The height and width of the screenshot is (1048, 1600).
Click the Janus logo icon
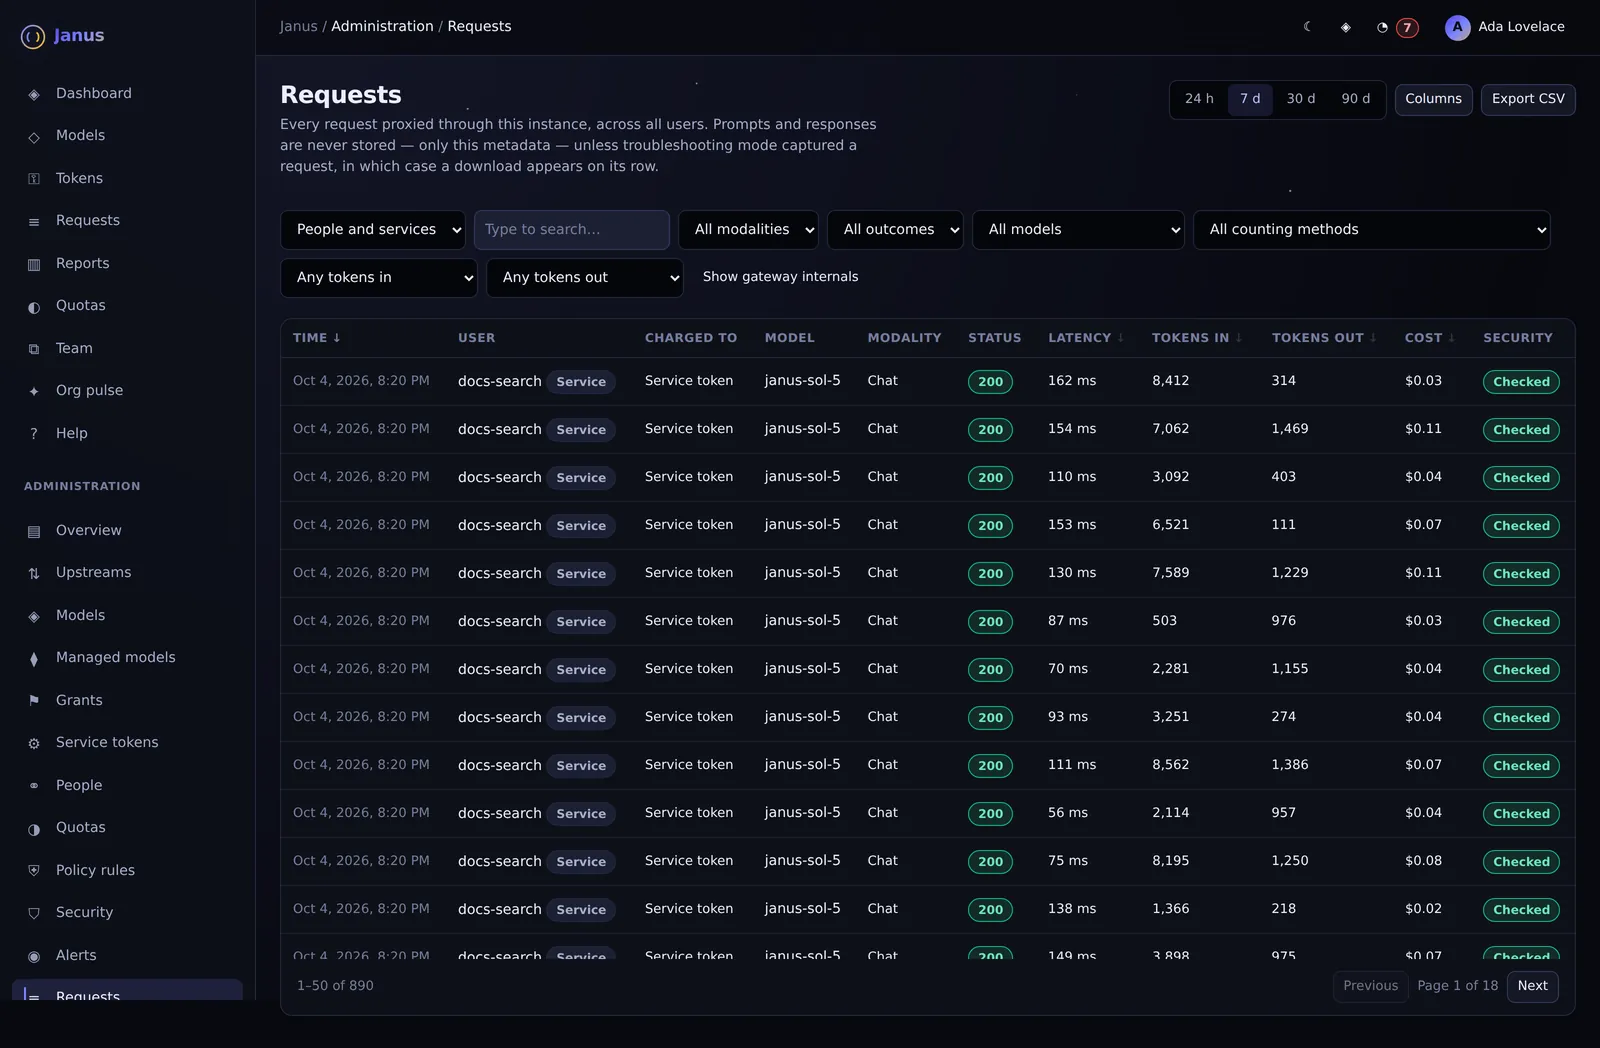click(x=33, y=37)
